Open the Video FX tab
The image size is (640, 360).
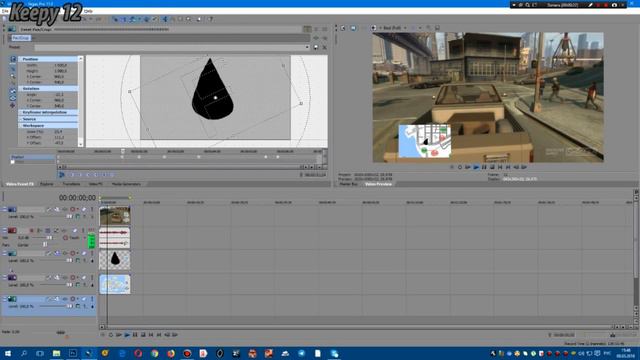[96, 184]
